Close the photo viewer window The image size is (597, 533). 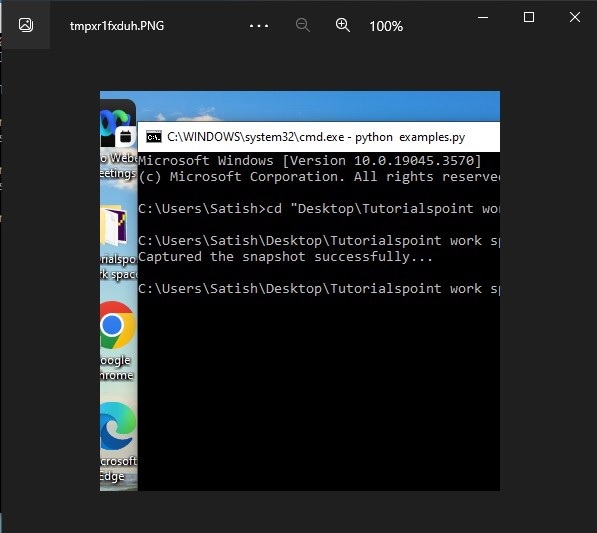pyautogui.click(x=575, y=17)
